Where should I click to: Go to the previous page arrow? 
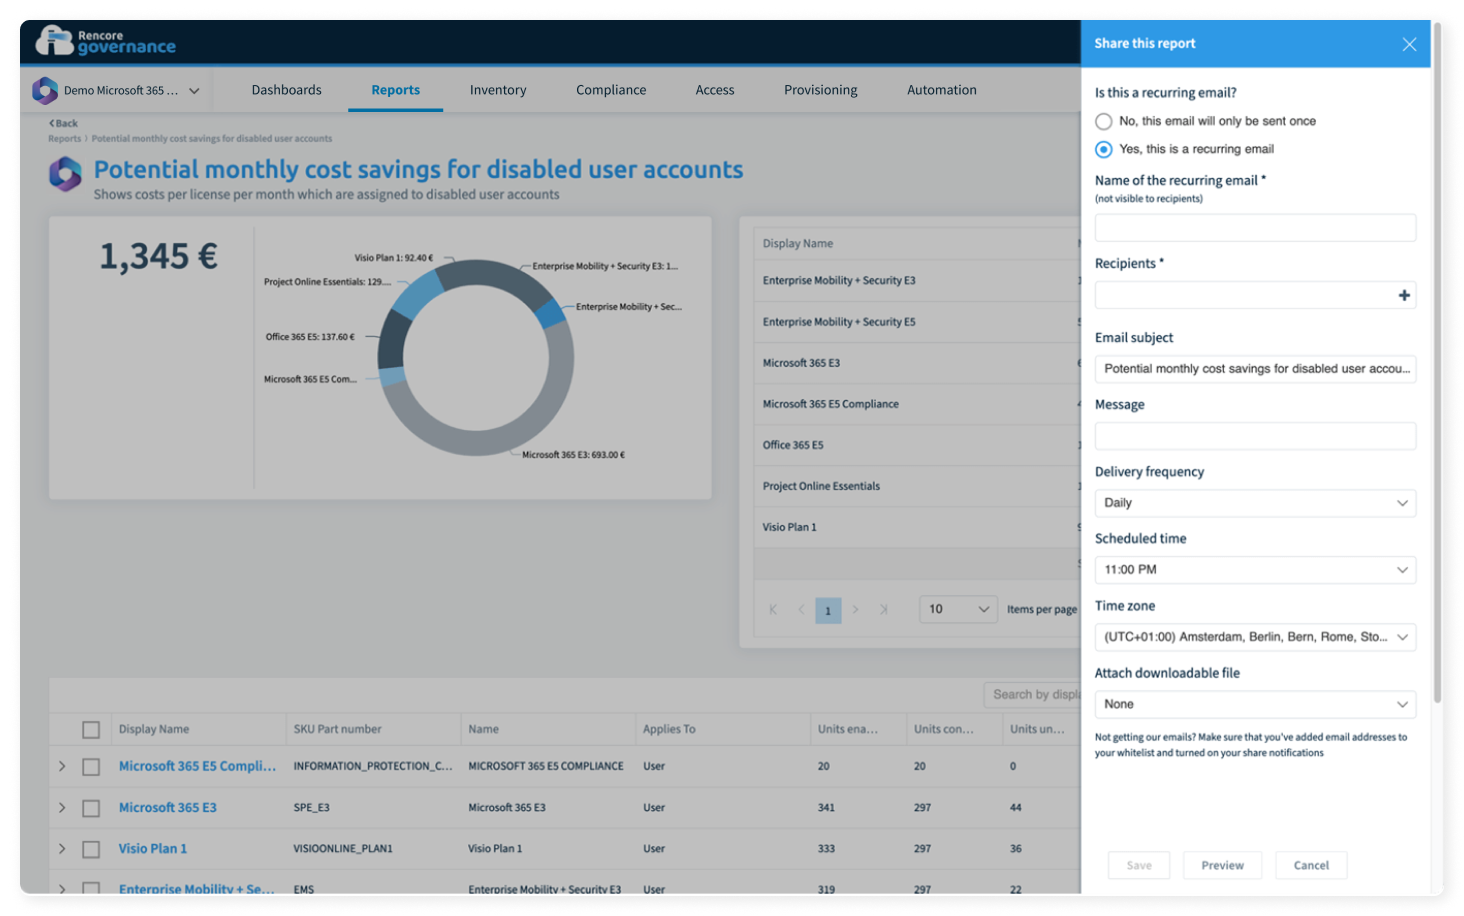click(801, 609)
